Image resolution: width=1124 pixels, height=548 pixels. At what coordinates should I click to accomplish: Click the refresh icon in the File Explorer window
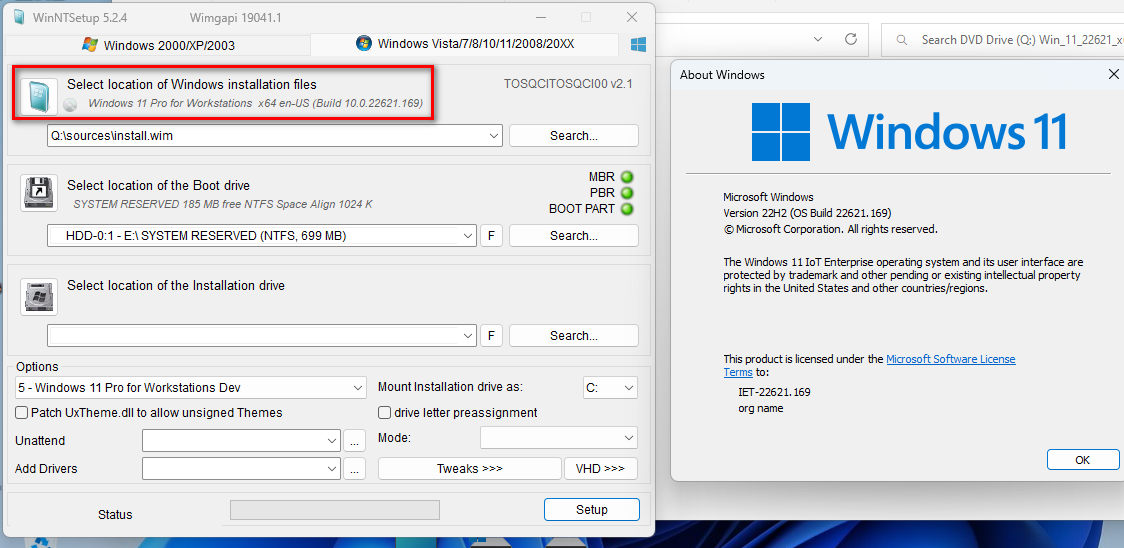pyautogui.click(x=851, y=39)
